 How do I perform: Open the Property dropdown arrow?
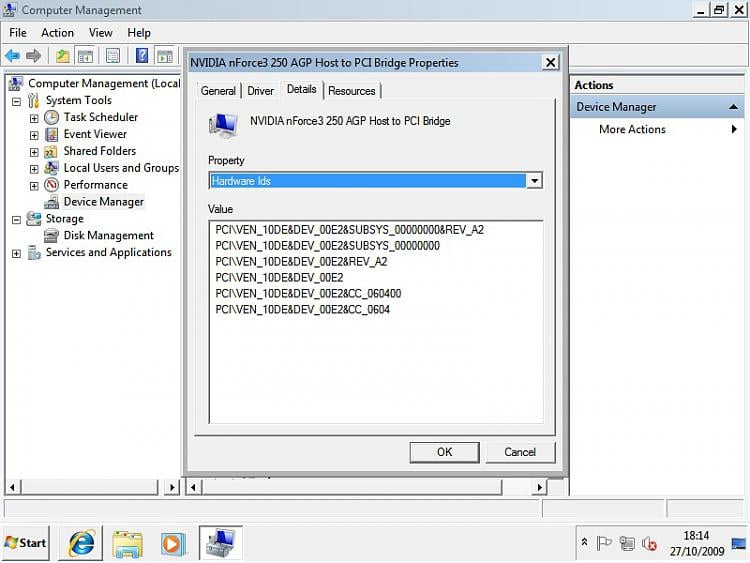(x=534, y=181)
